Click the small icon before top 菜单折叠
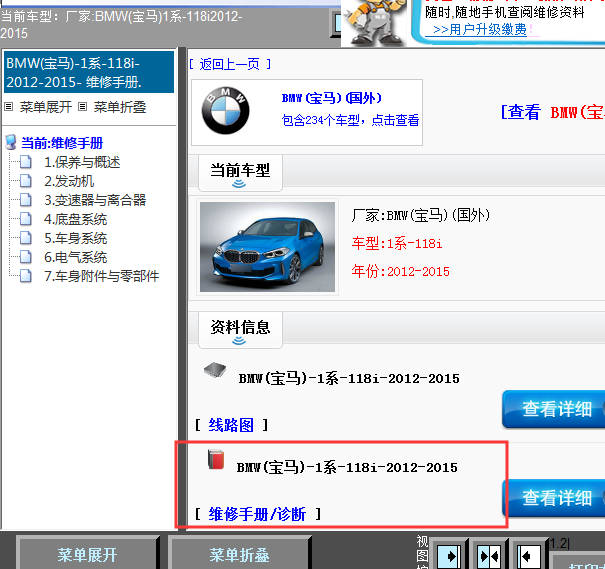605x569 pixels. 83,107
